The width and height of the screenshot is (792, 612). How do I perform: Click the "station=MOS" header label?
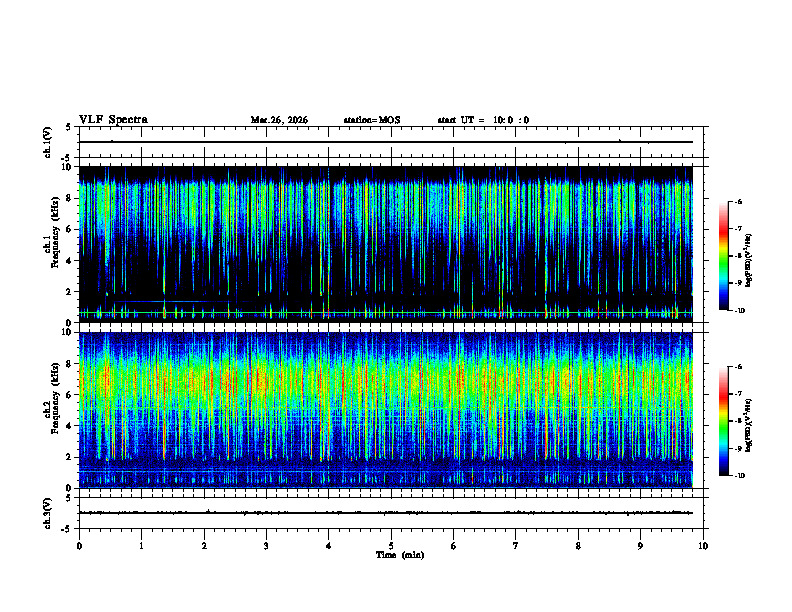coord(372,120)
